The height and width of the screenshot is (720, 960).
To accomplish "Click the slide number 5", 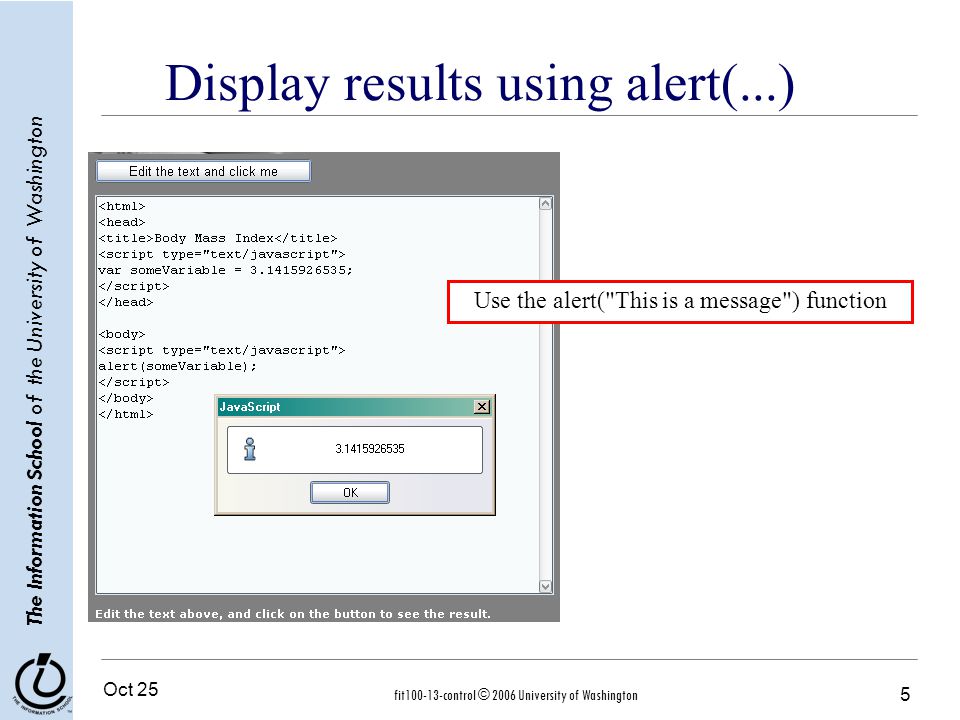I will pyautogui.click(x=905, y=694).
